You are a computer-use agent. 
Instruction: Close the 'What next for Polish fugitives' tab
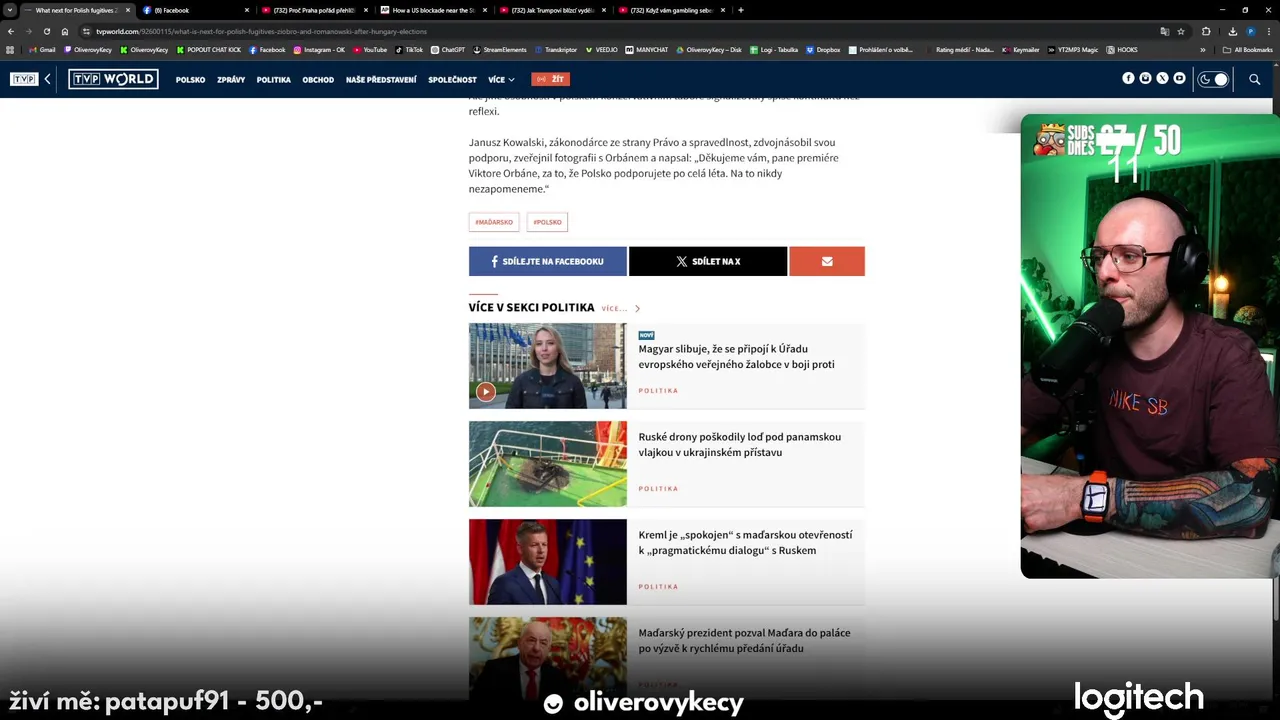pos(128,10)
